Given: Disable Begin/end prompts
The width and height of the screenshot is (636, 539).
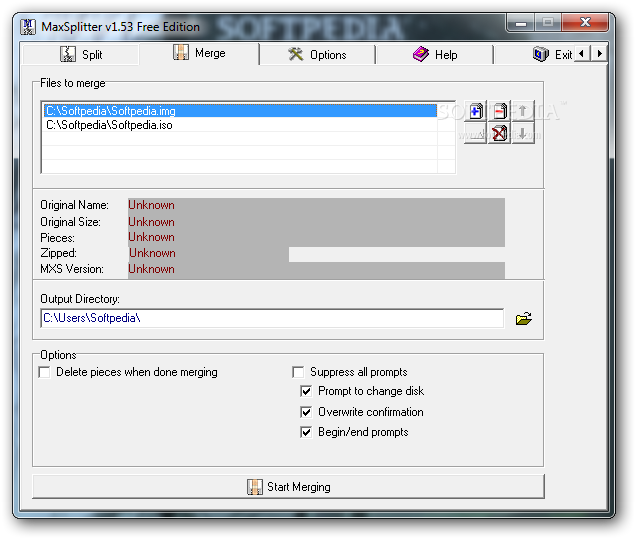Looking at the screenshot, I should tap(306, 432).
